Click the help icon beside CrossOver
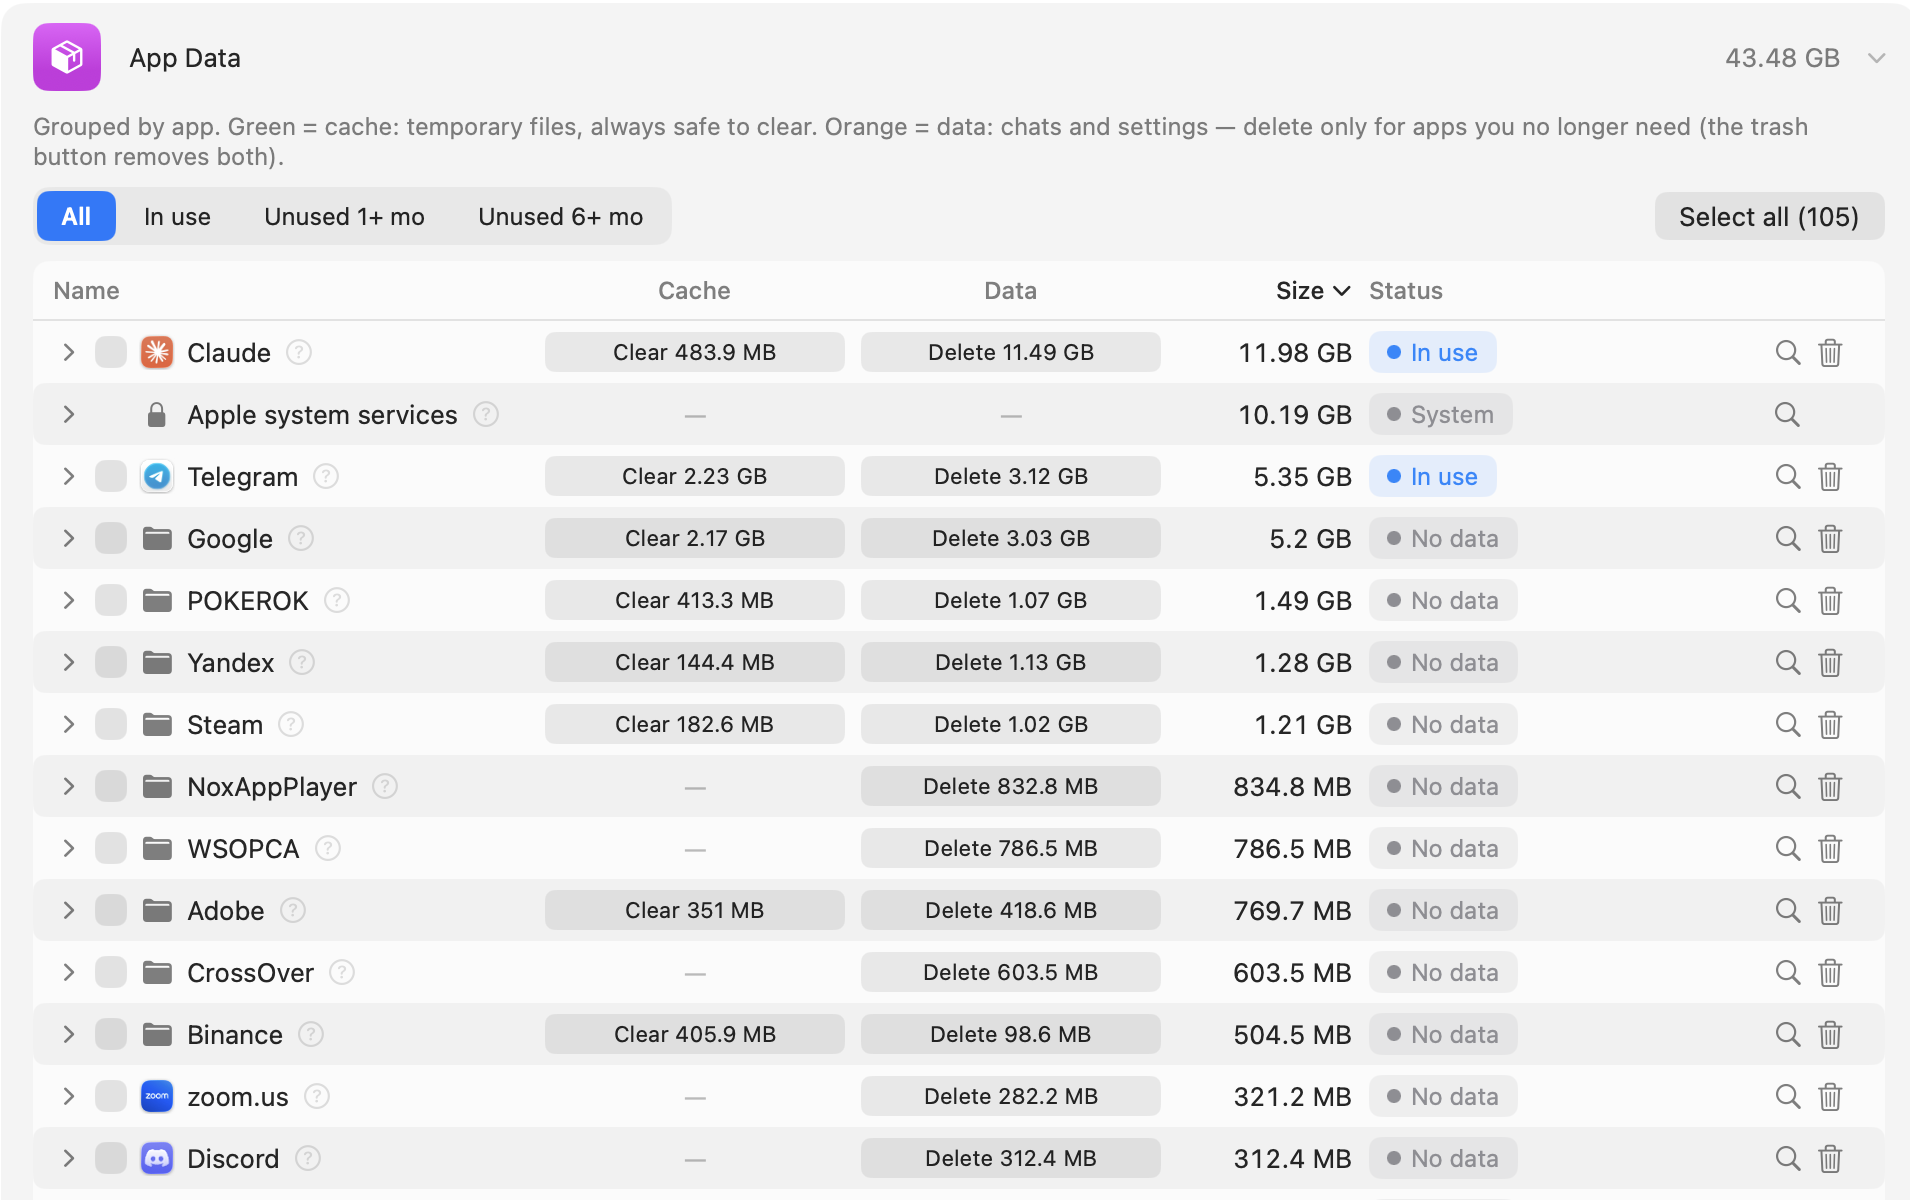Screen dimensions: 1910x1200 342,972
